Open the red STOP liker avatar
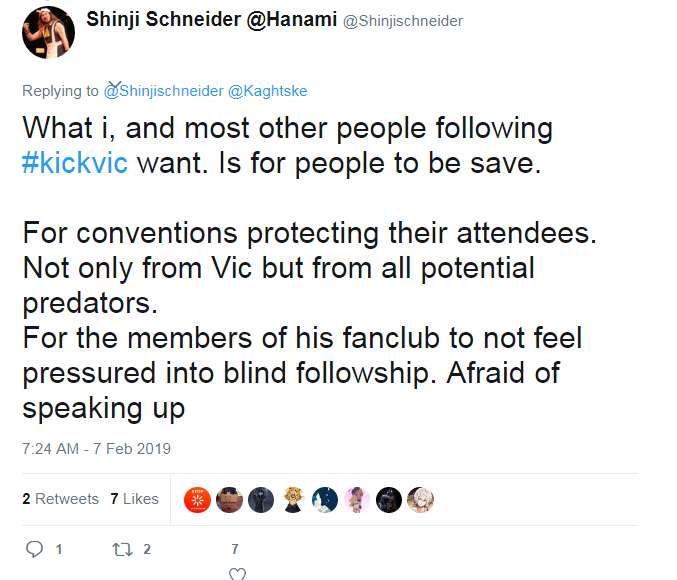This screenshot has height=580, width=677. 197,500
